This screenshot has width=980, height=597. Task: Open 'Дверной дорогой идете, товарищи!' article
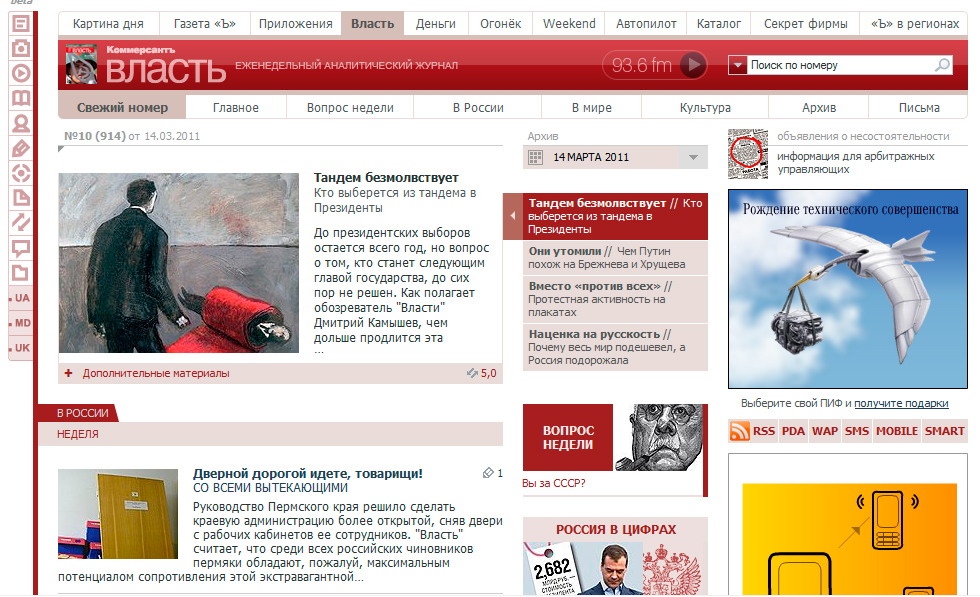tap(308, 473)
